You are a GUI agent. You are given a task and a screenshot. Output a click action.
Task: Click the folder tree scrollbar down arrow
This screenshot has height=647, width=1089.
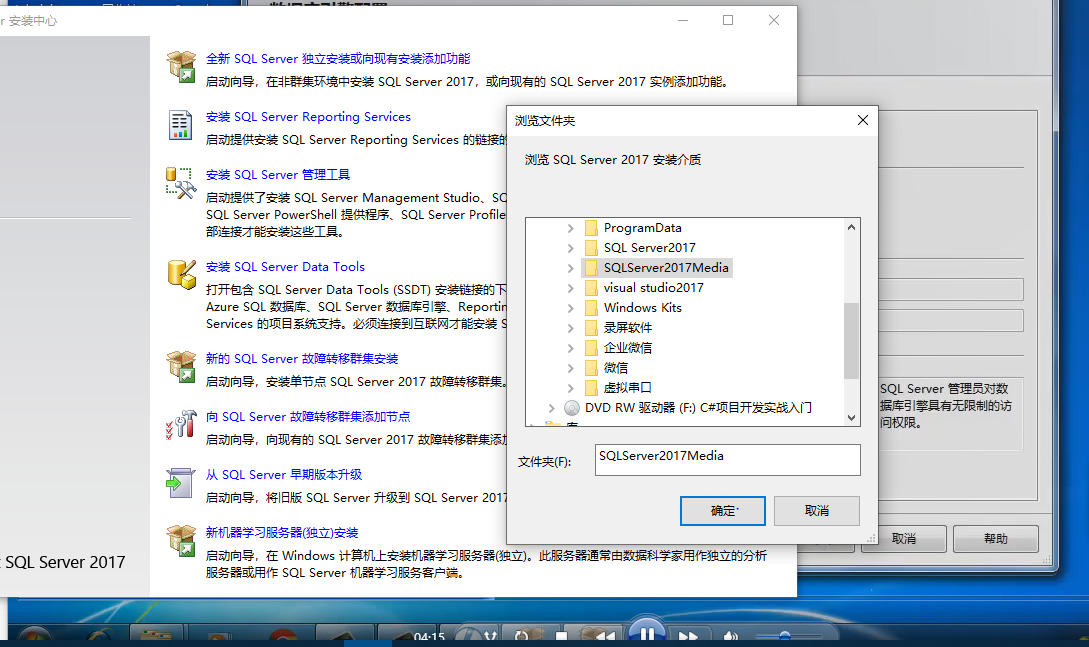(x=851, y=418)
